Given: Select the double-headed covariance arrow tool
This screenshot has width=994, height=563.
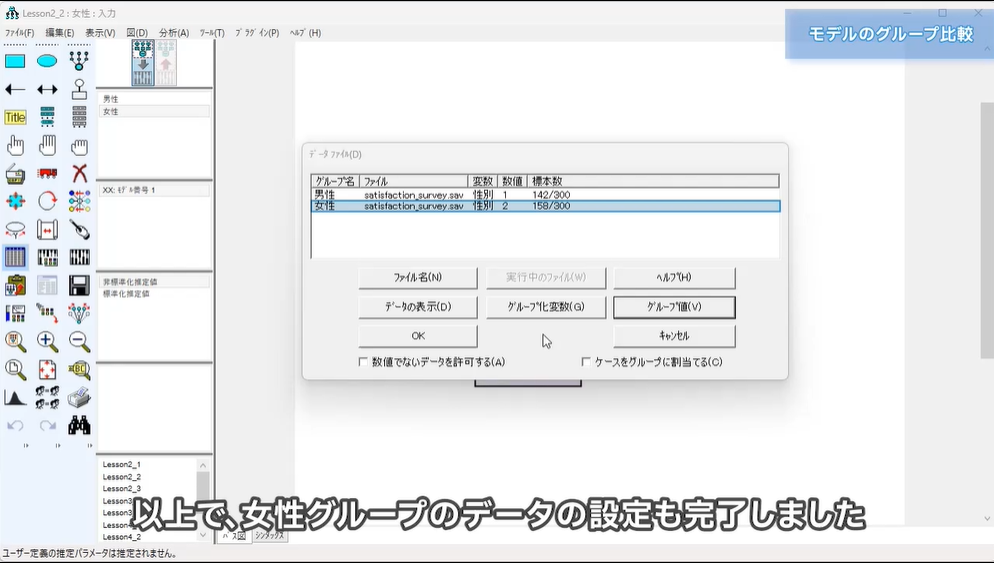Looking at the screenshot, I should tap(47, 89).
